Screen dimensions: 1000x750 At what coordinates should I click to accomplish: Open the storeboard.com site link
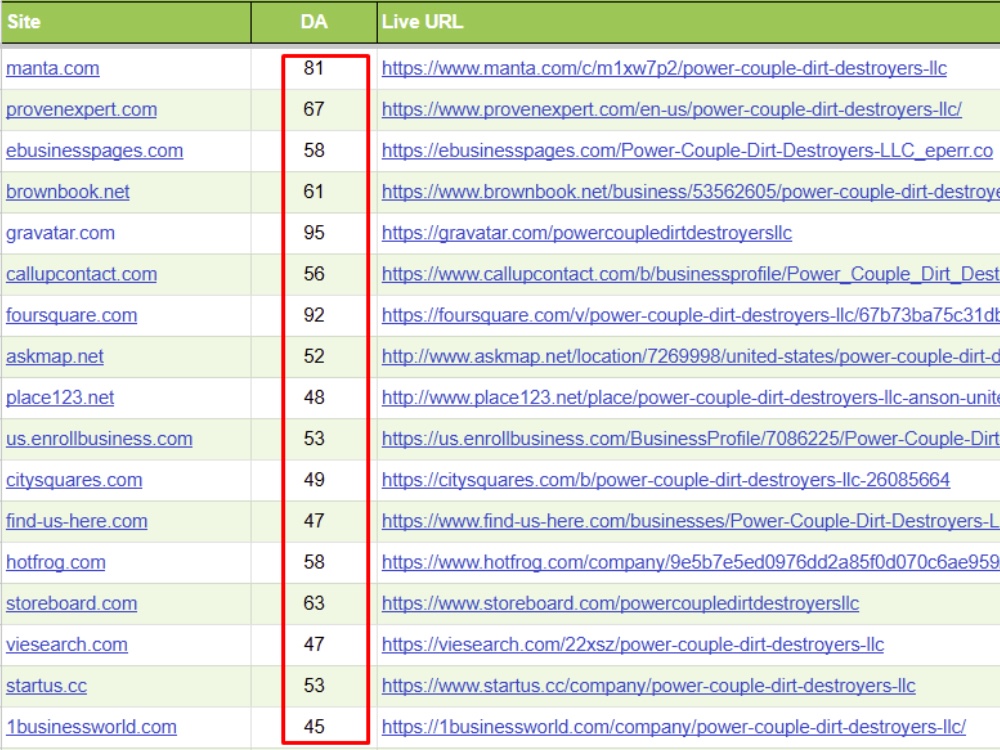point(71,603)
